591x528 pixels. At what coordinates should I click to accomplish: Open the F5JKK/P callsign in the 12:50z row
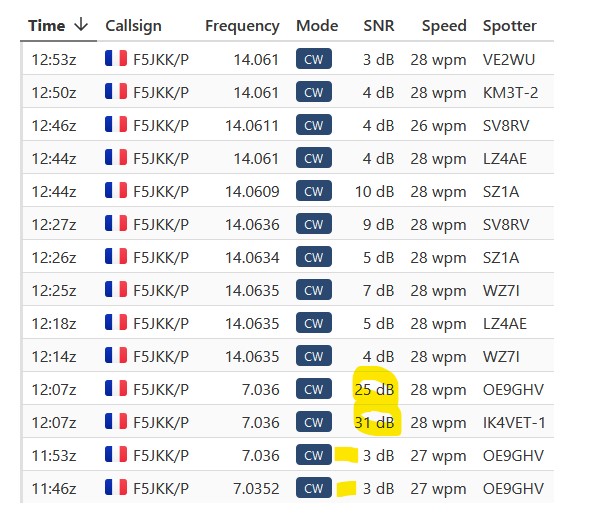tap(161, 92)
